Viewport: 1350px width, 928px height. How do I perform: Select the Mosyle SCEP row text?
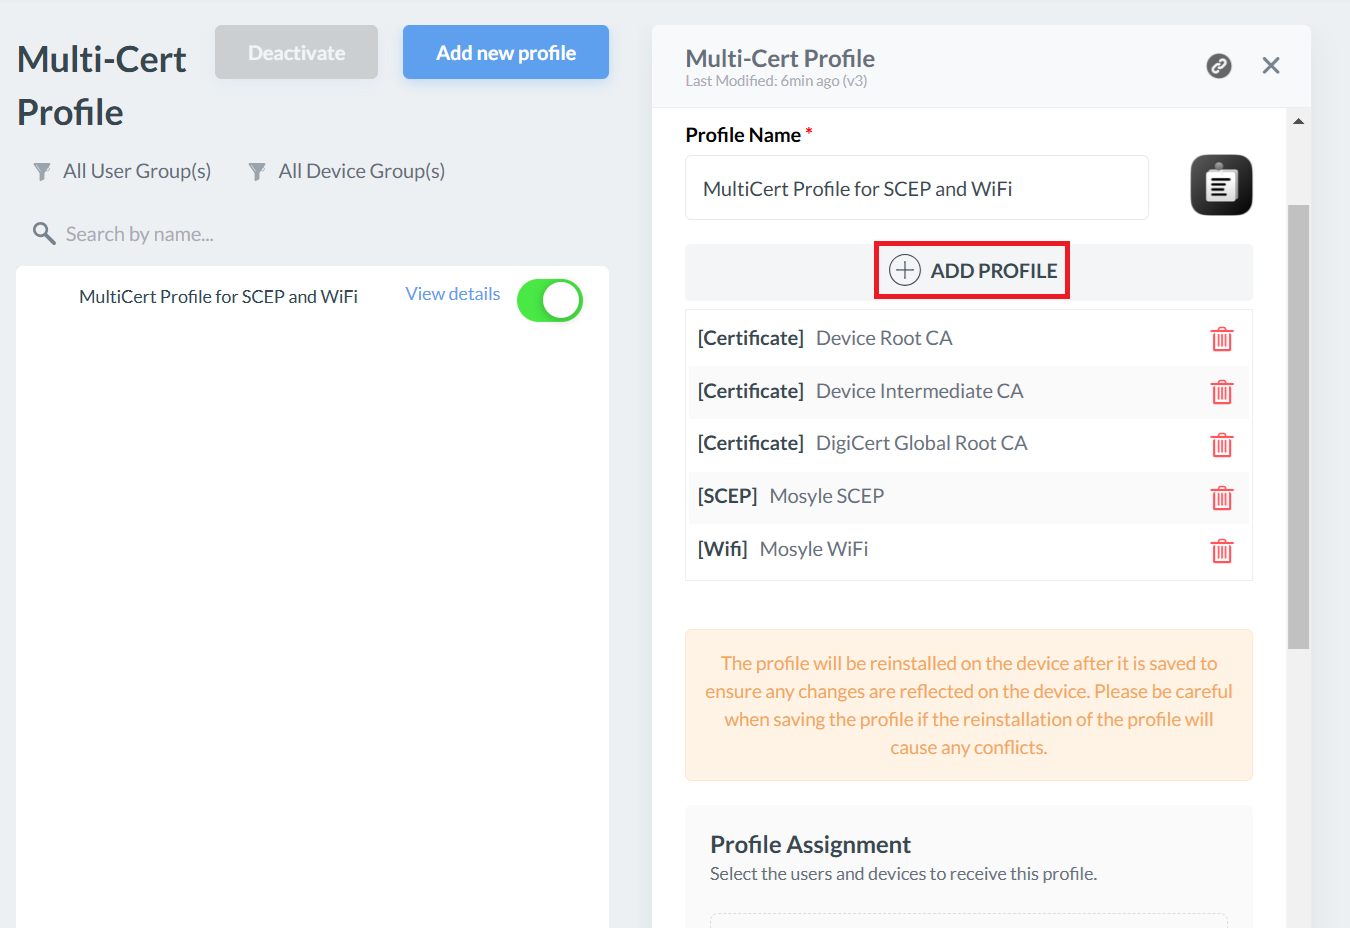[827, 496]
